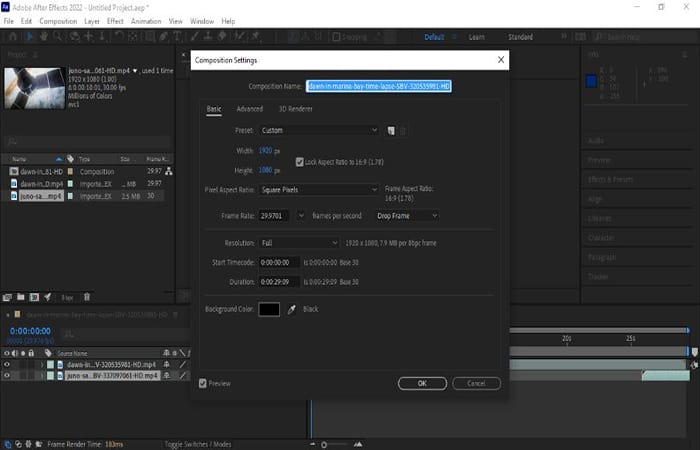Open the Composition menu
Viewport: 700px width, 450px height.
(x=58, y=21)
